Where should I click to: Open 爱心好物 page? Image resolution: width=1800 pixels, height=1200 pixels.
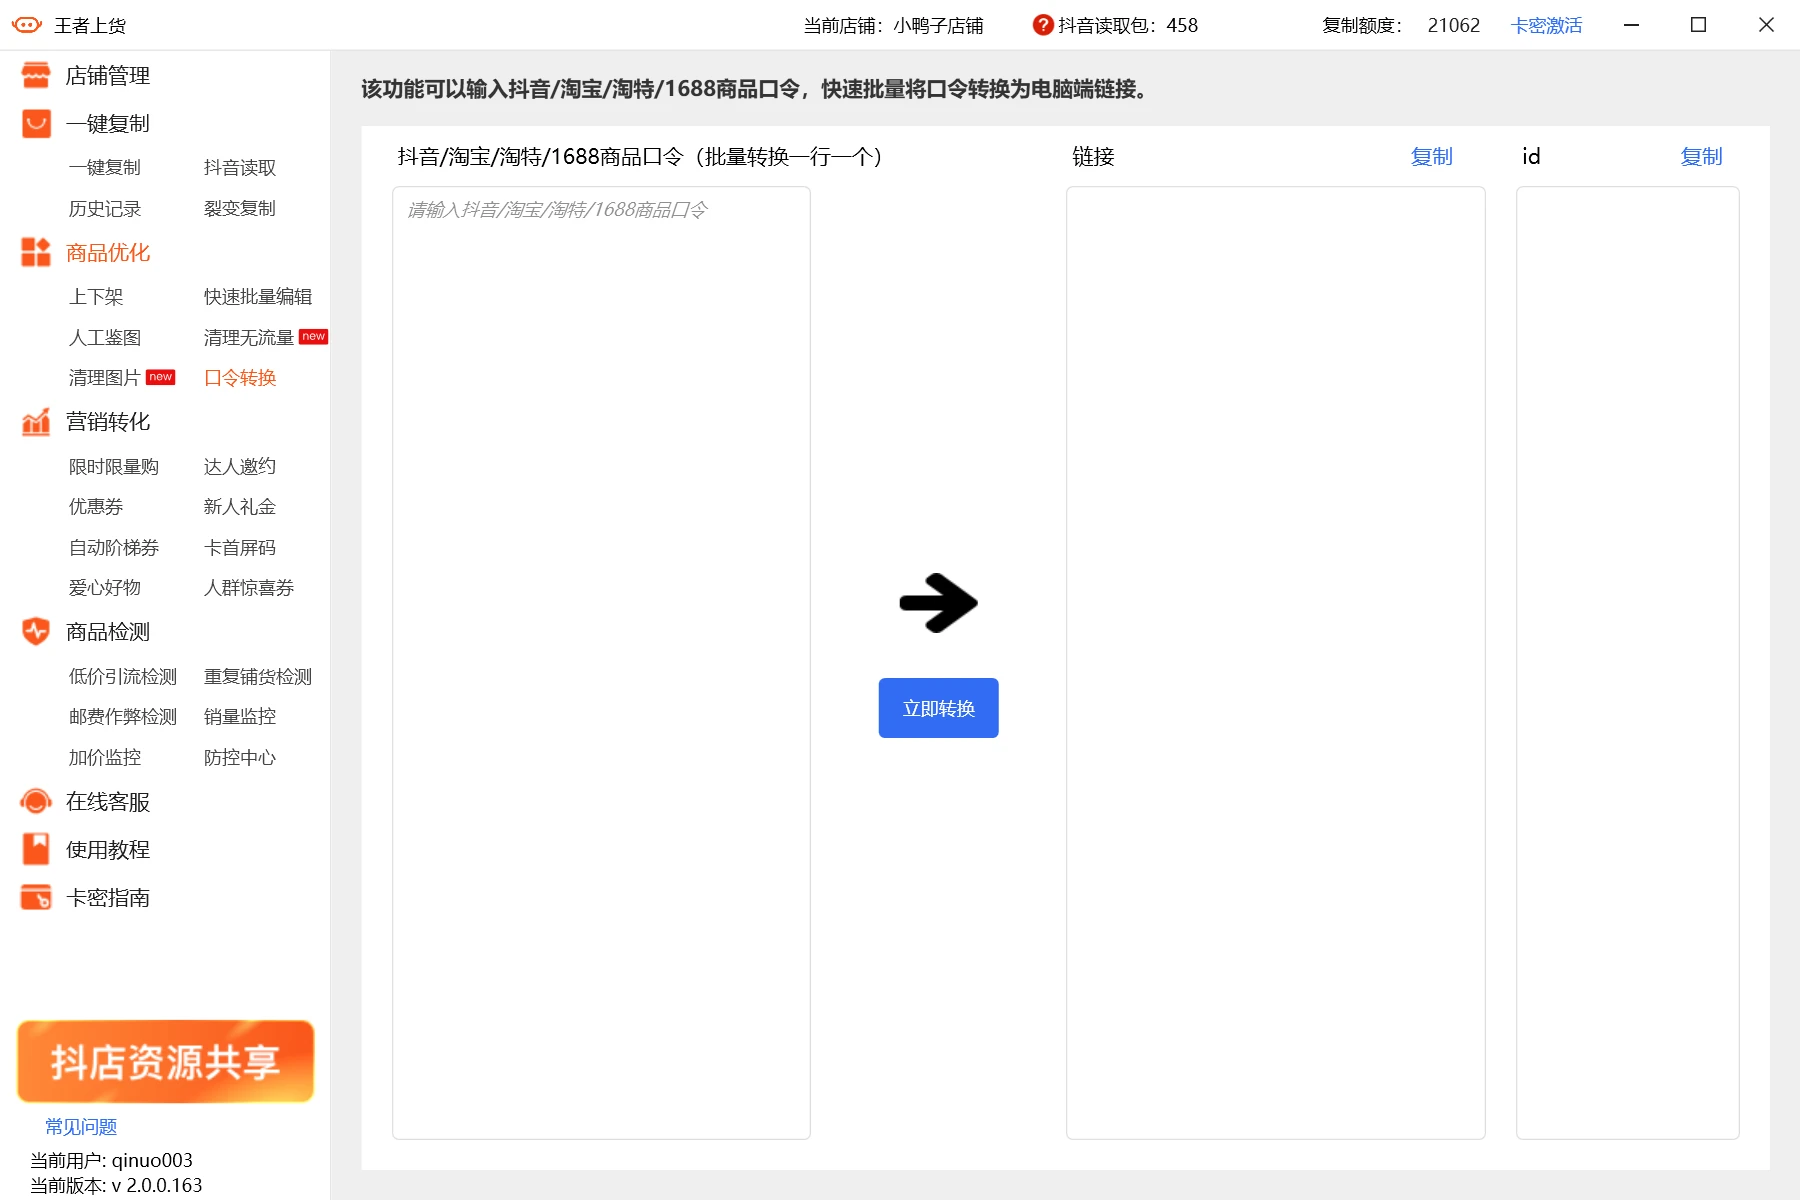coord(105,588)
